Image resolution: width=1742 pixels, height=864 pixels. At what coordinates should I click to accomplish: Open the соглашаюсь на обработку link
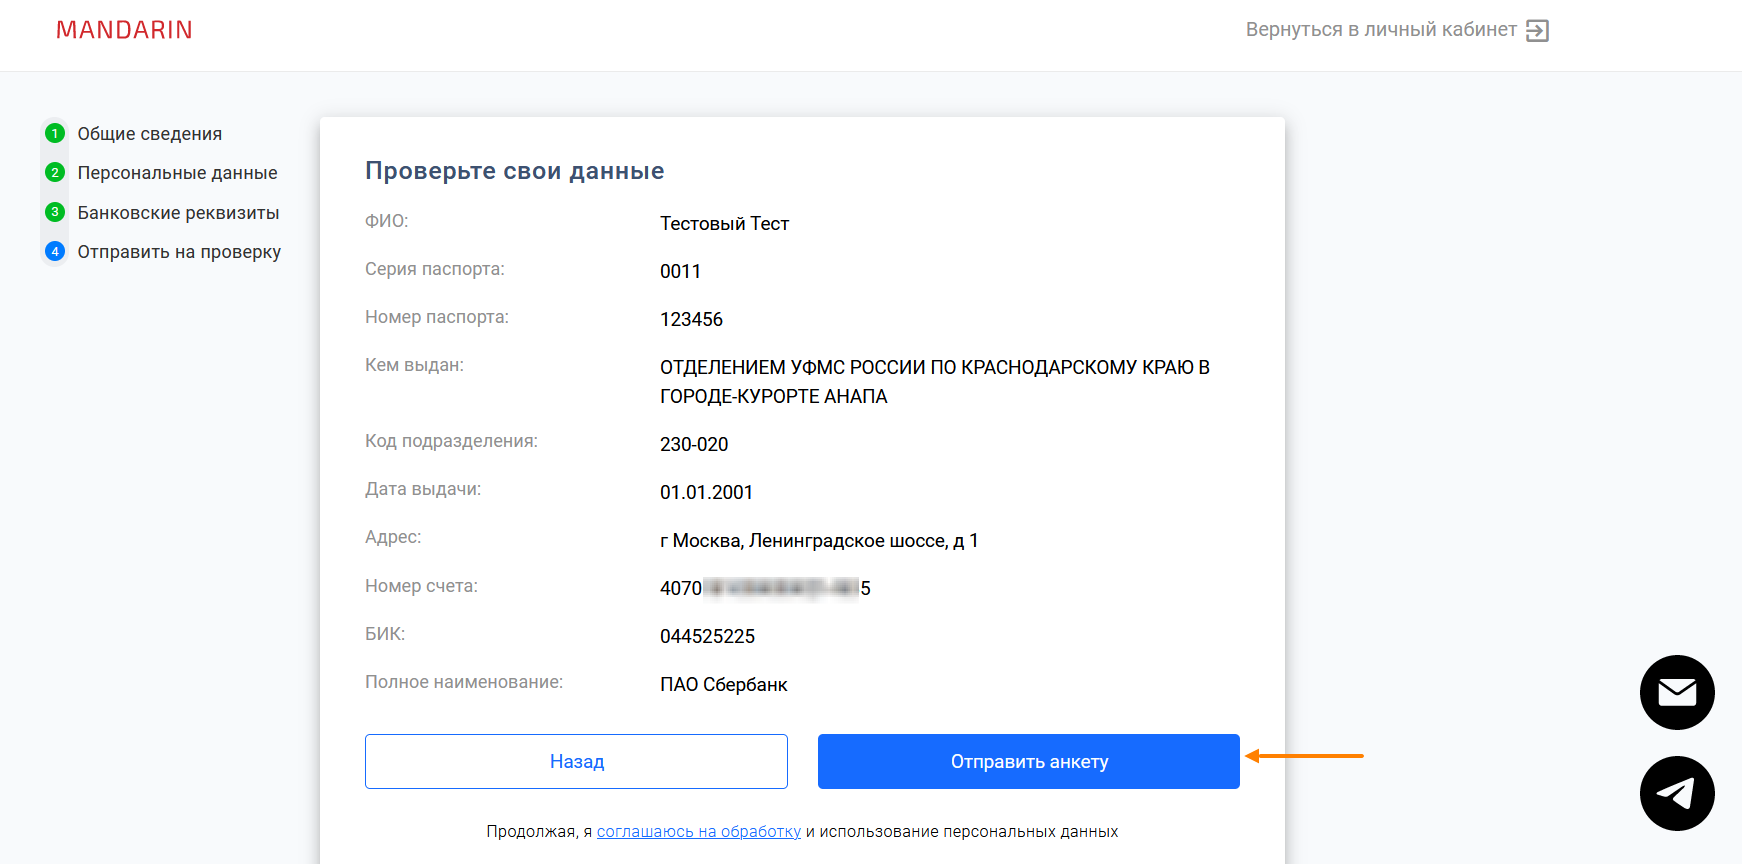click(699, 831)
